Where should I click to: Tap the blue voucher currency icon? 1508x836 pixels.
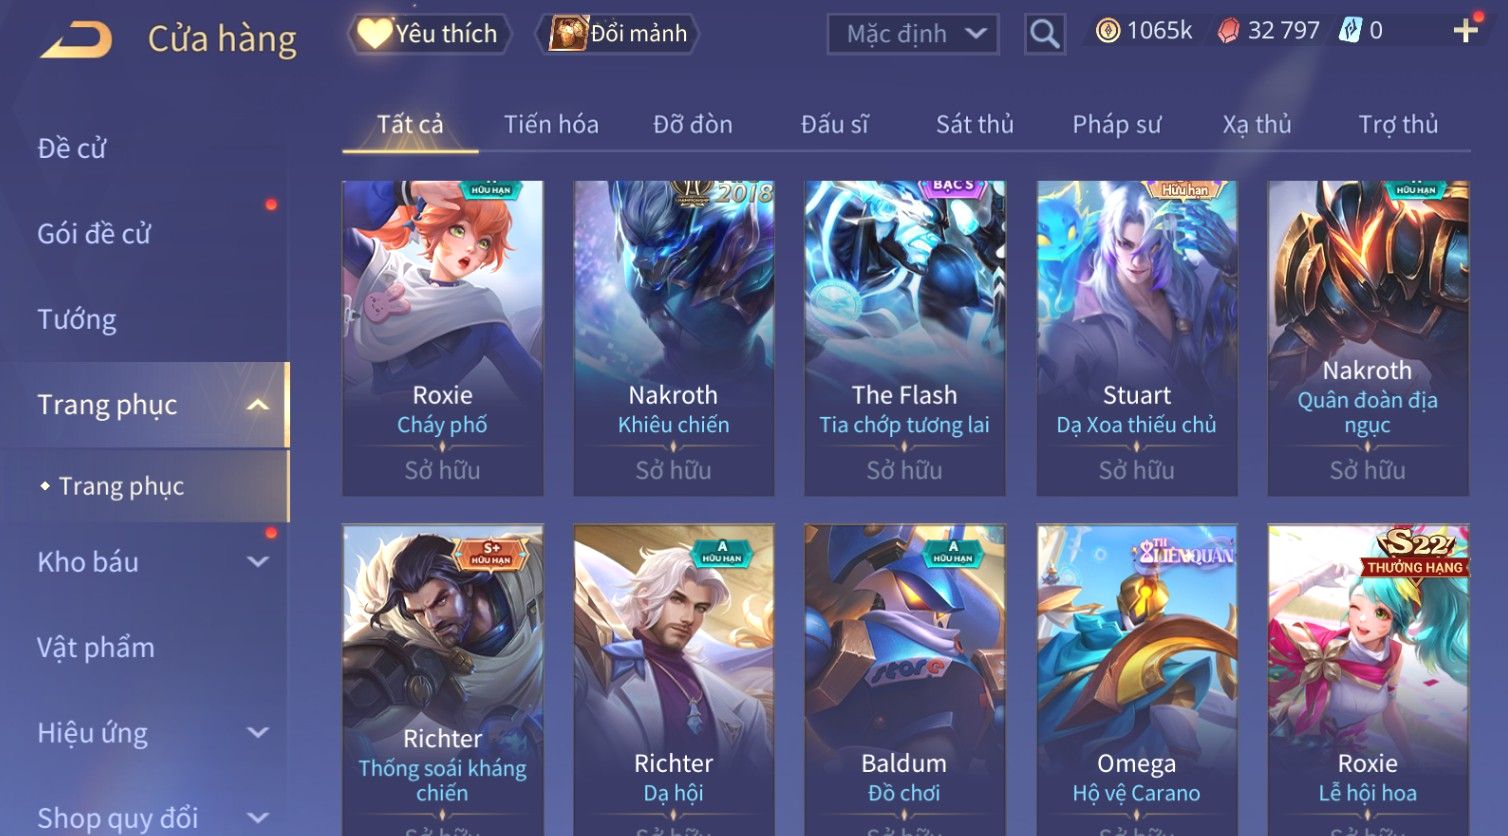[x=1351, y=31]
